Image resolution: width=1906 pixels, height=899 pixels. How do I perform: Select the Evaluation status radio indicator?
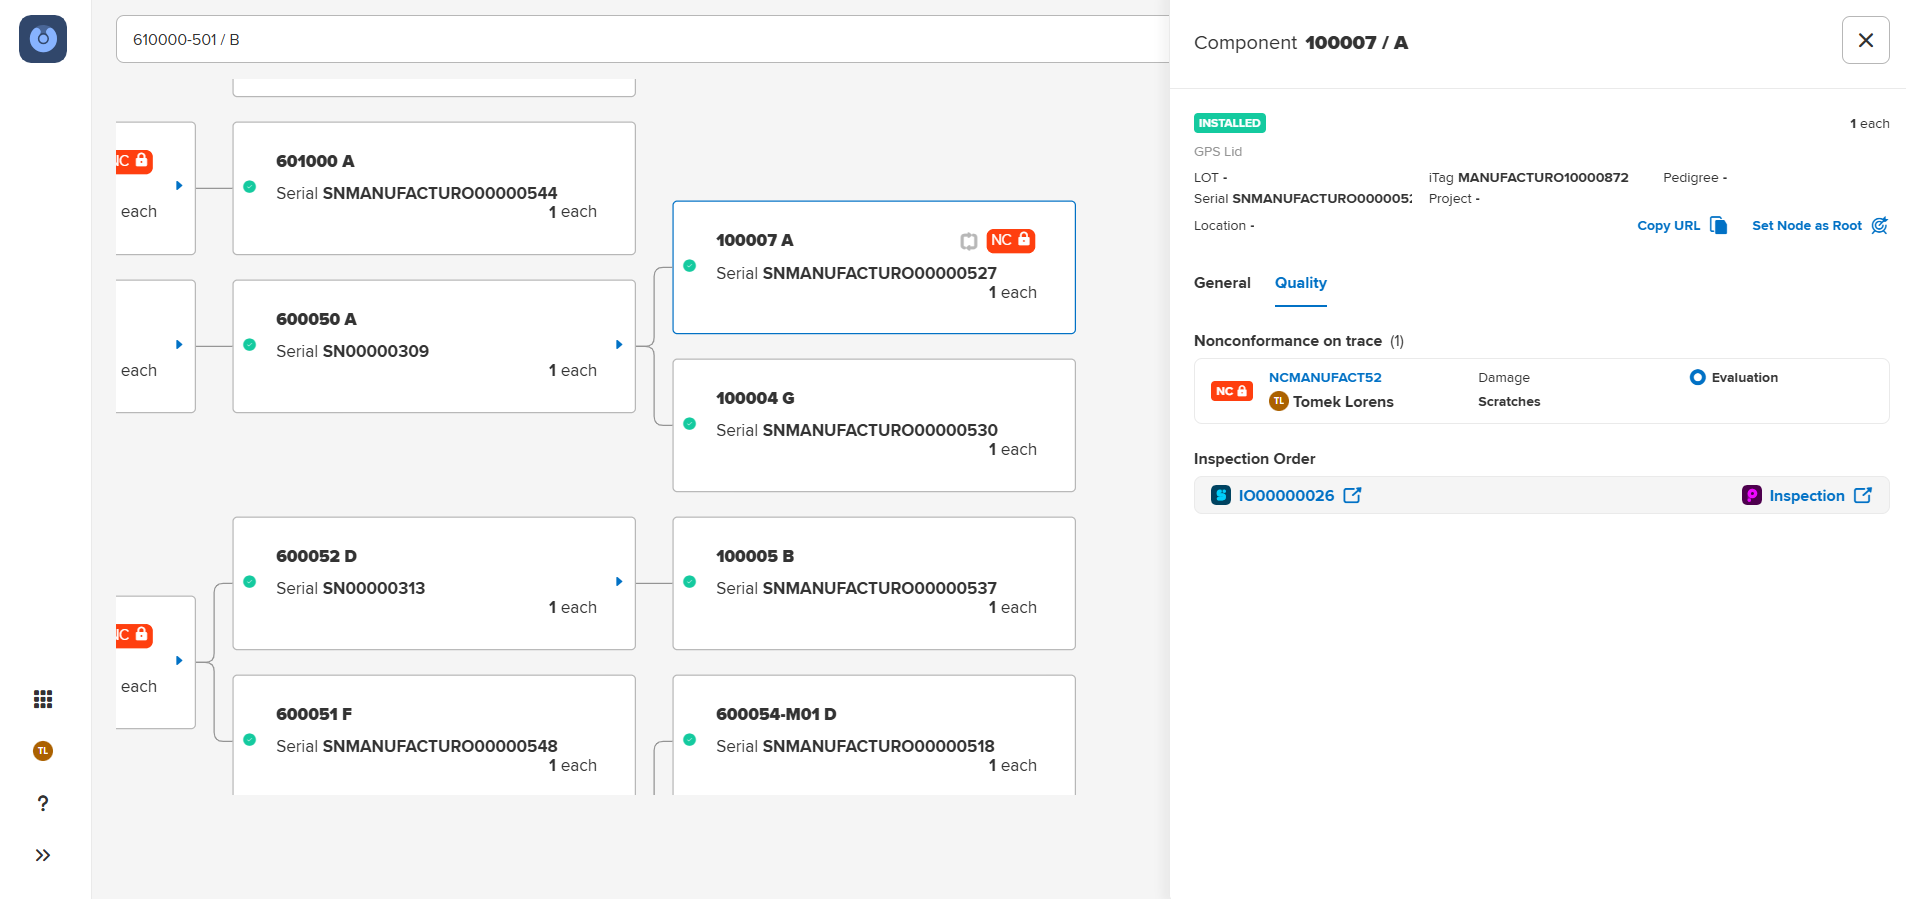(1697, 377)
